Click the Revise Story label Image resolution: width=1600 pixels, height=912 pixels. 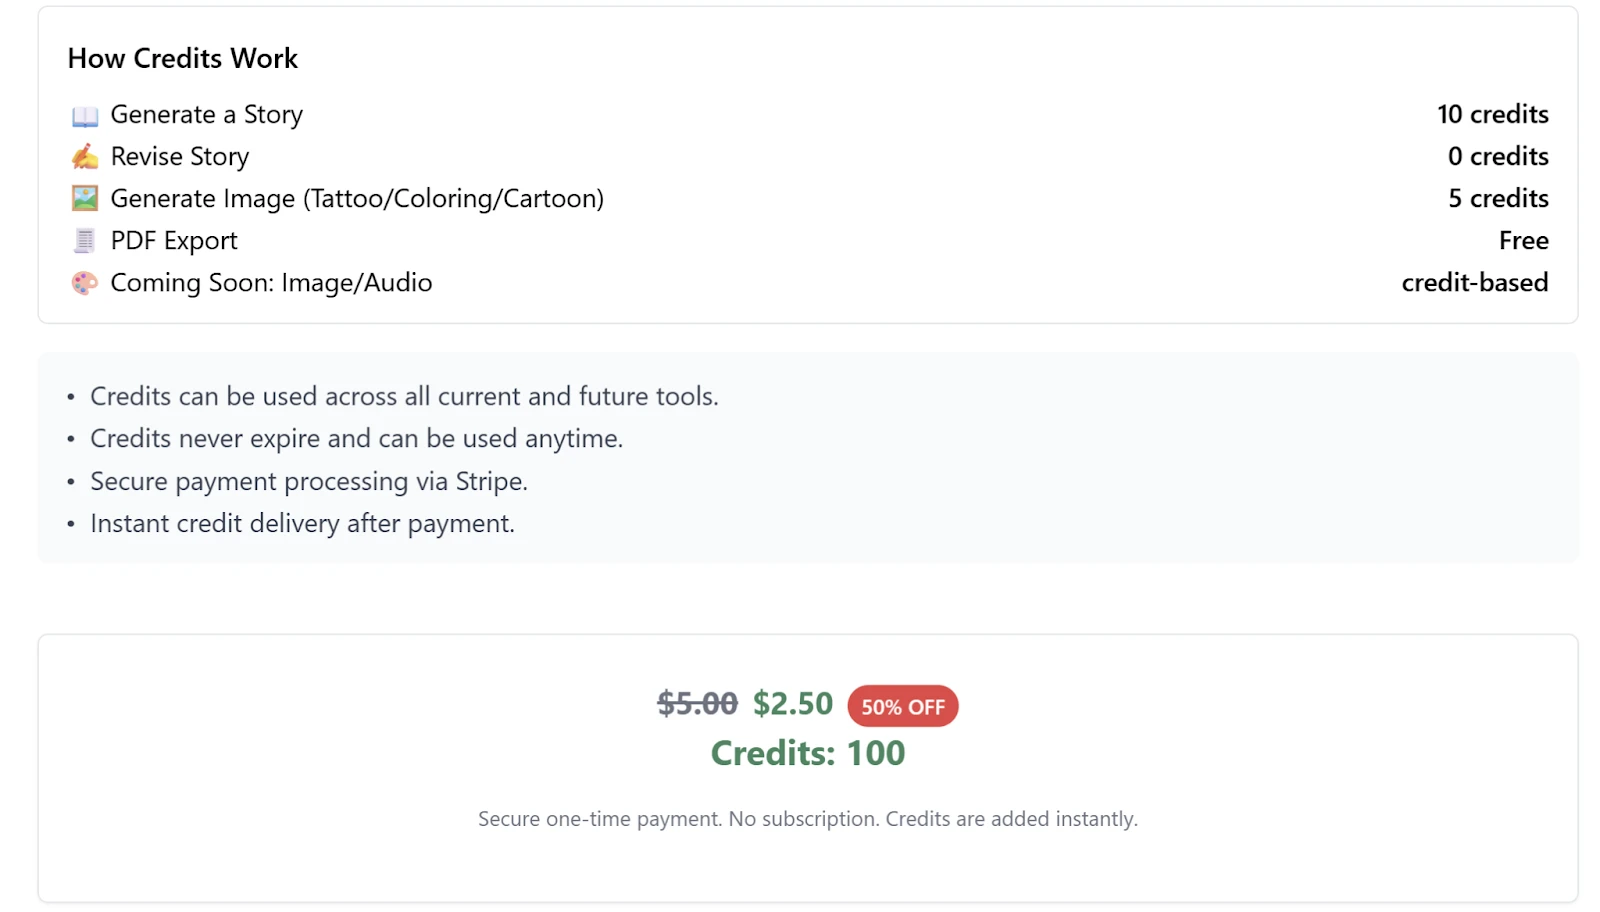180,157
